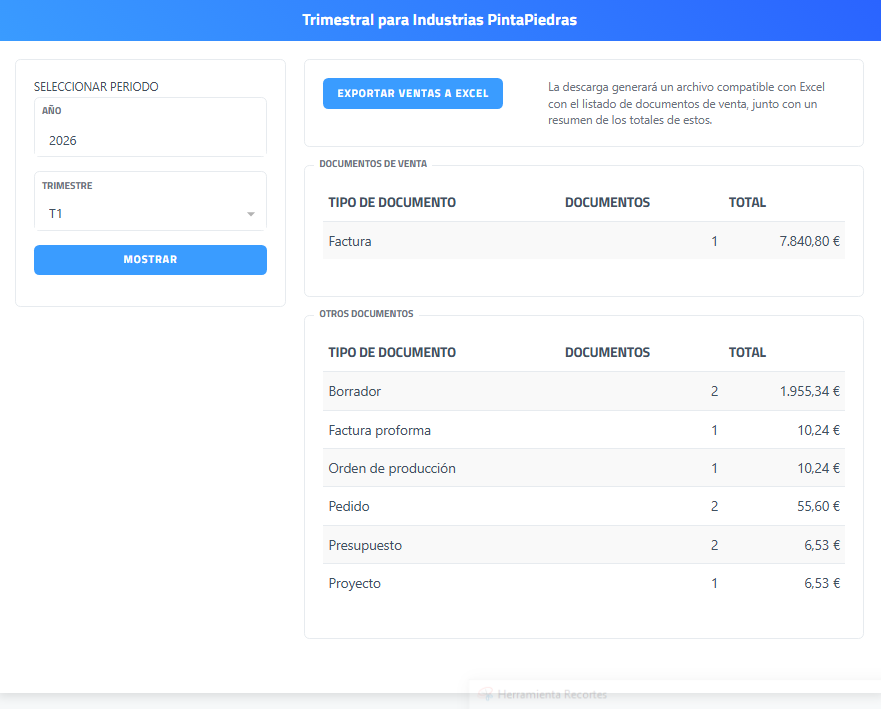Click the MOSTRAR button
The height and width of the screenshot is (709, 881).
coord(150,260)
